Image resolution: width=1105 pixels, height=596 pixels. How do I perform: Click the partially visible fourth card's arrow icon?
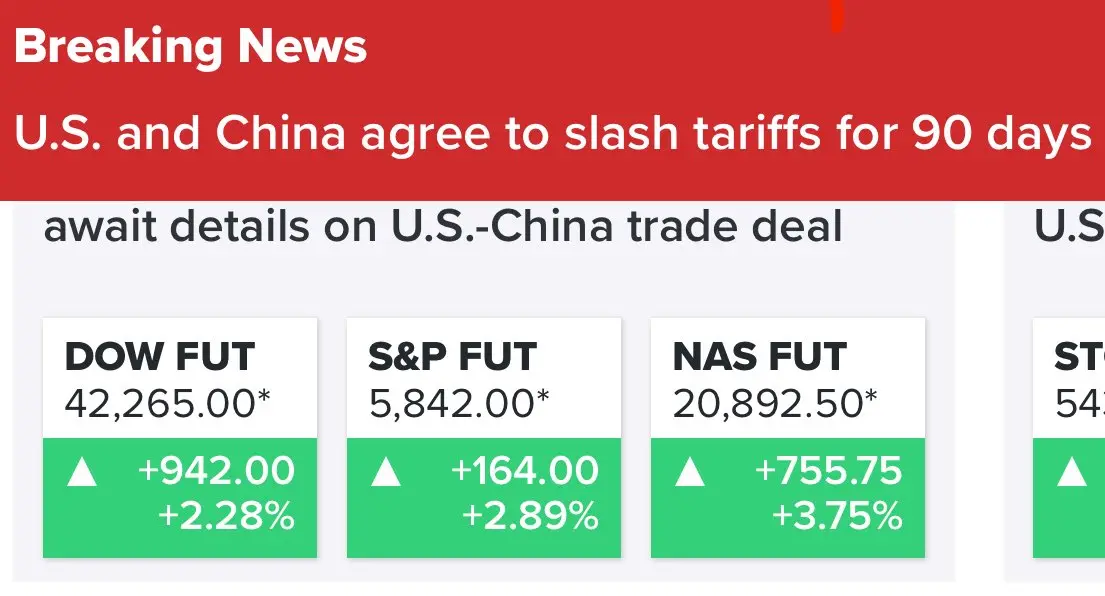1072,472
